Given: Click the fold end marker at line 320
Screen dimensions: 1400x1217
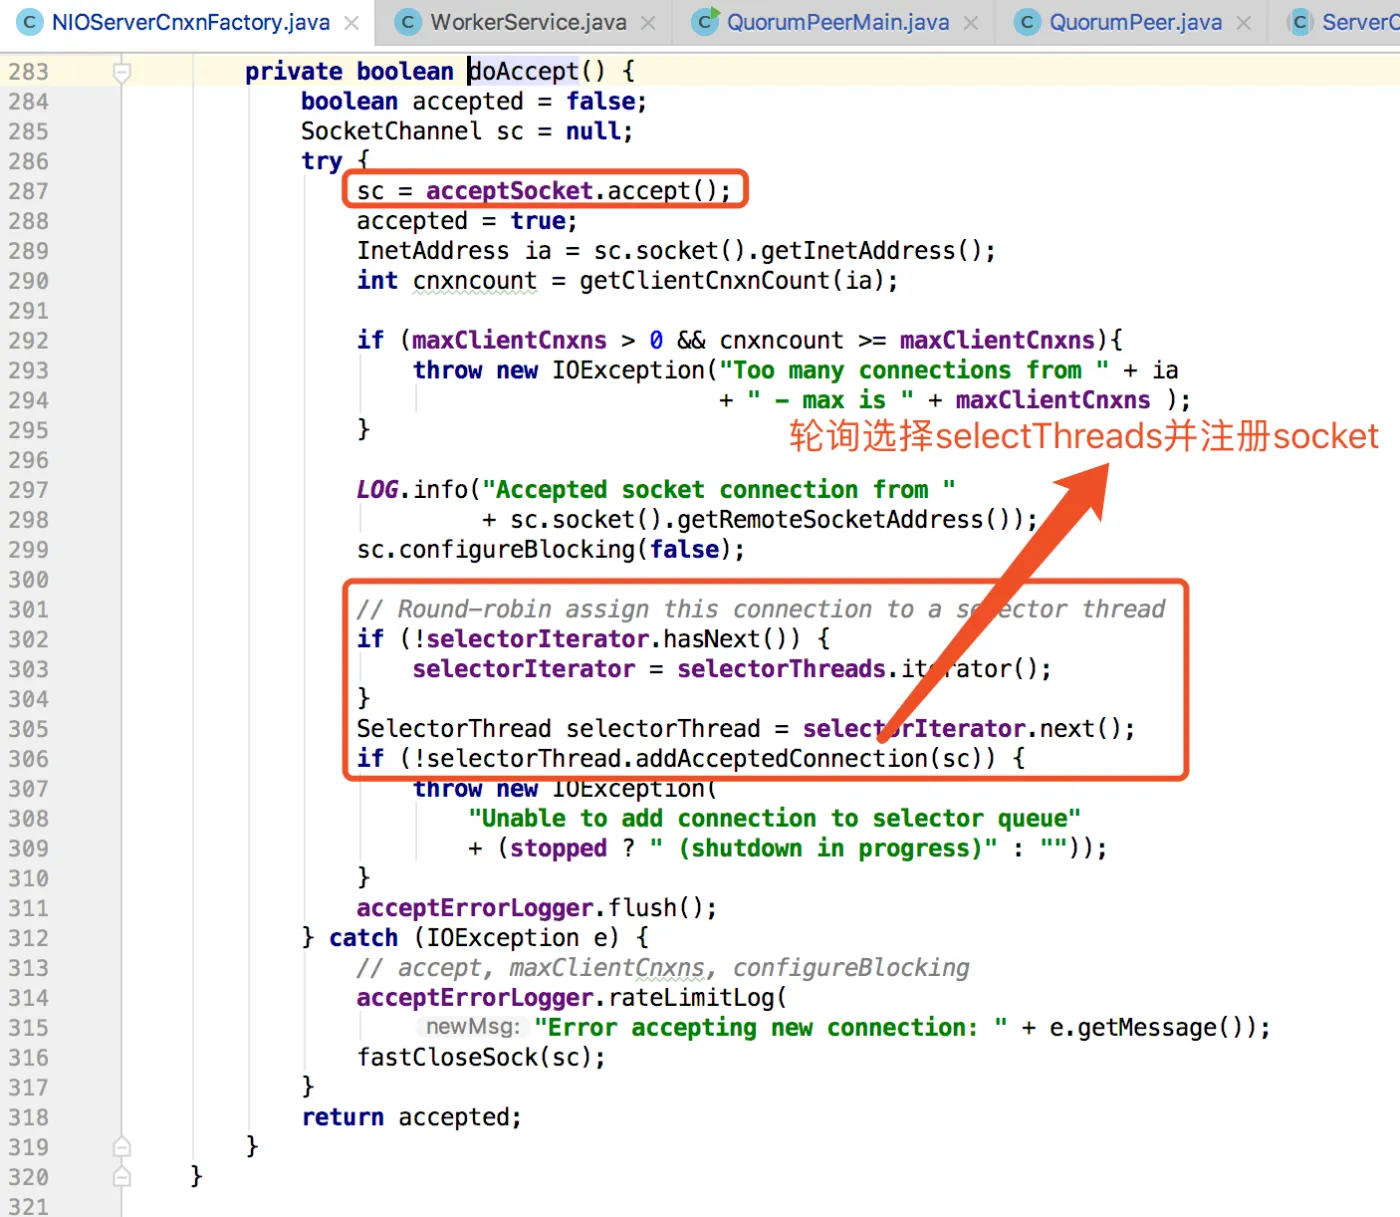Looking at the screenshot, I should (x=122, y=1177).
